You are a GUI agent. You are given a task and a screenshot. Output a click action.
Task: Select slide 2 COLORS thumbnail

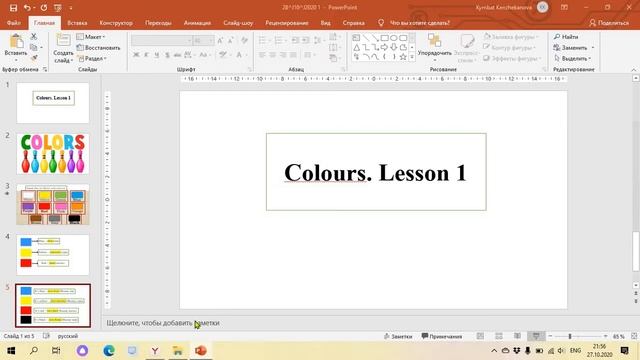[53, 153]
